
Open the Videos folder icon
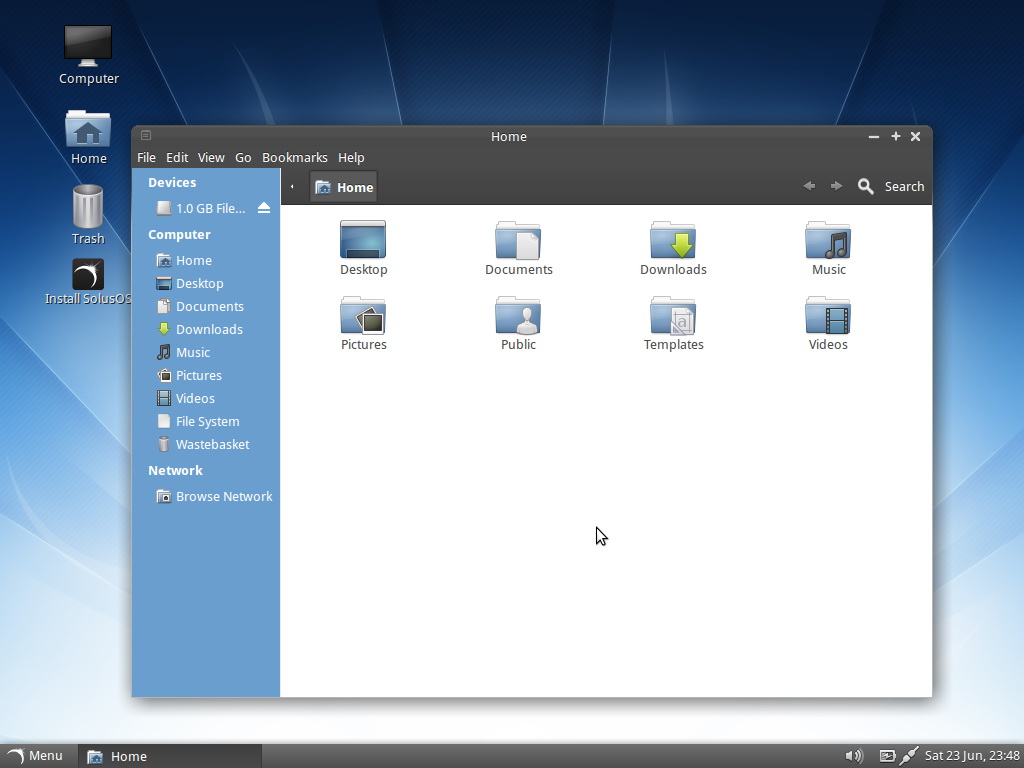(827, 315)
